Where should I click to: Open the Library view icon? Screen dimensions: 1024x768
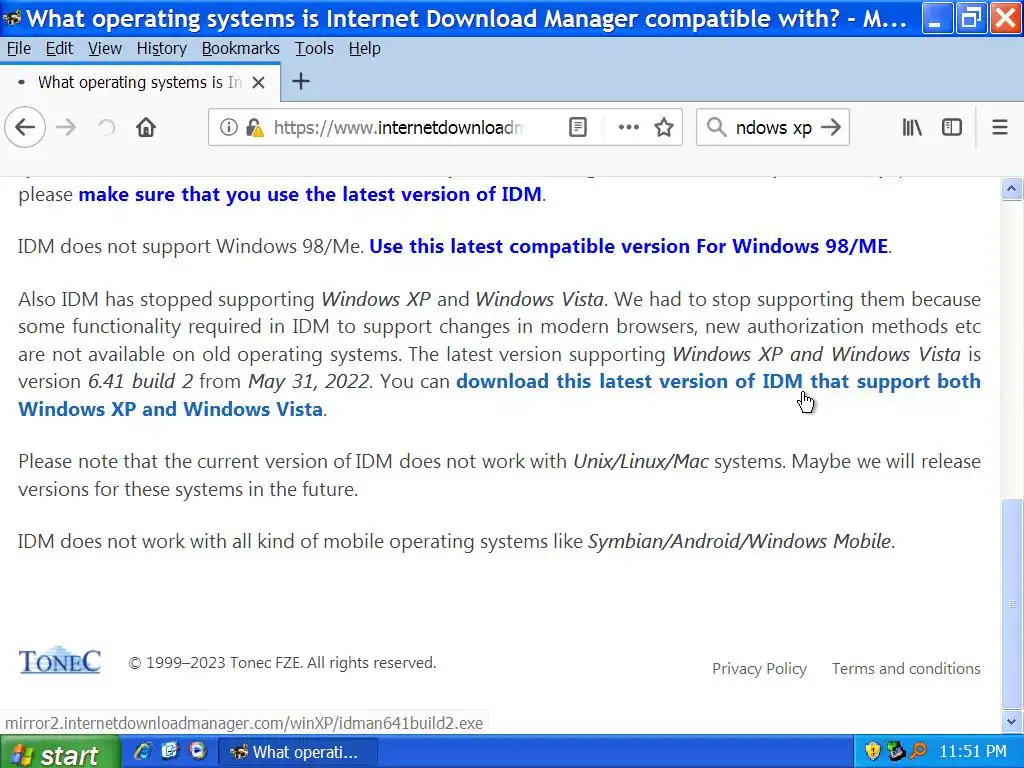(912, 127)
